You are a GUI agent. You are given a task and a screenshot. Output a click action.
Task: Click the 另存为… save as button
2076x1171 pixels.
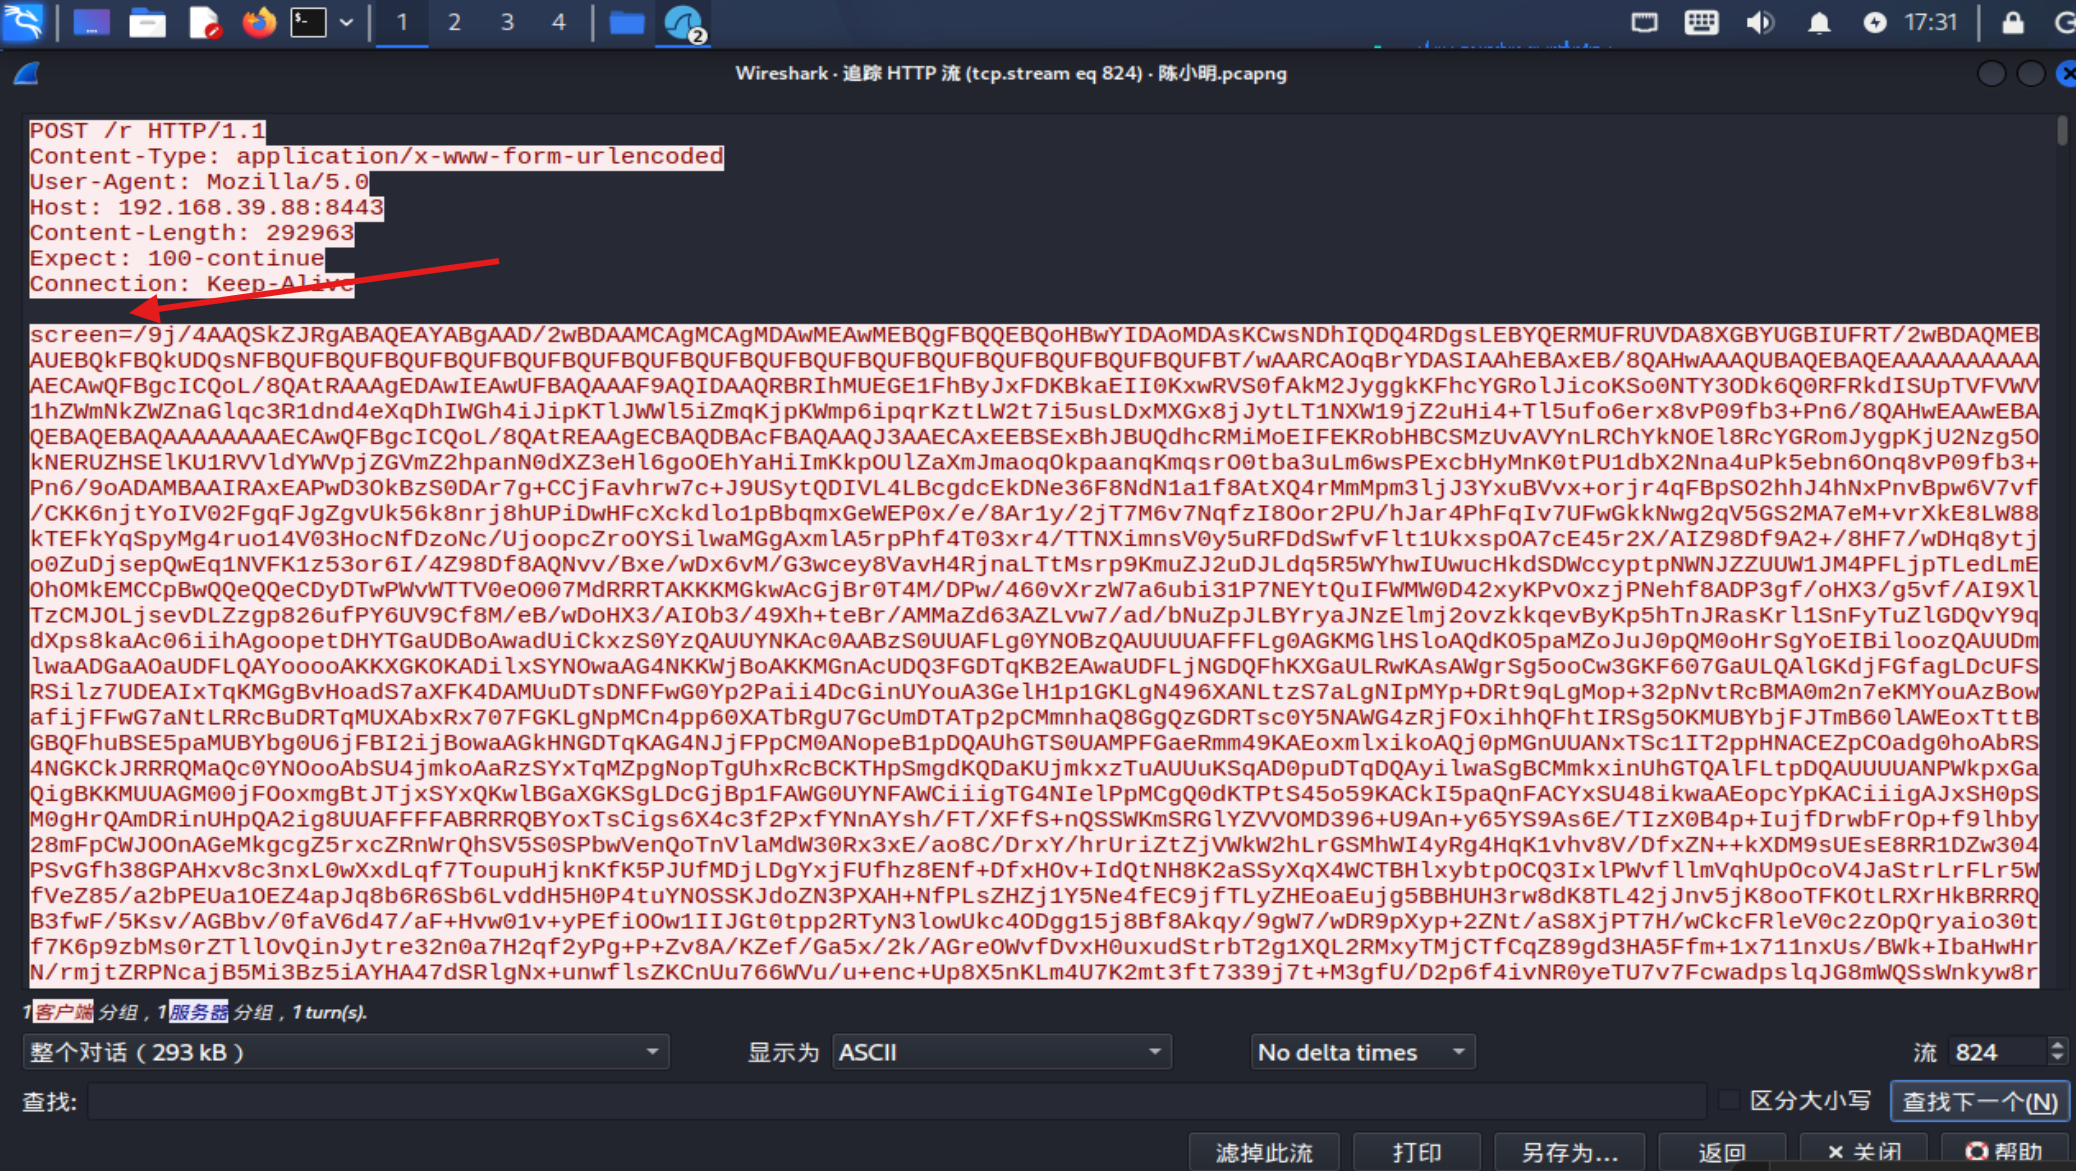[x=1569, y=1152]
